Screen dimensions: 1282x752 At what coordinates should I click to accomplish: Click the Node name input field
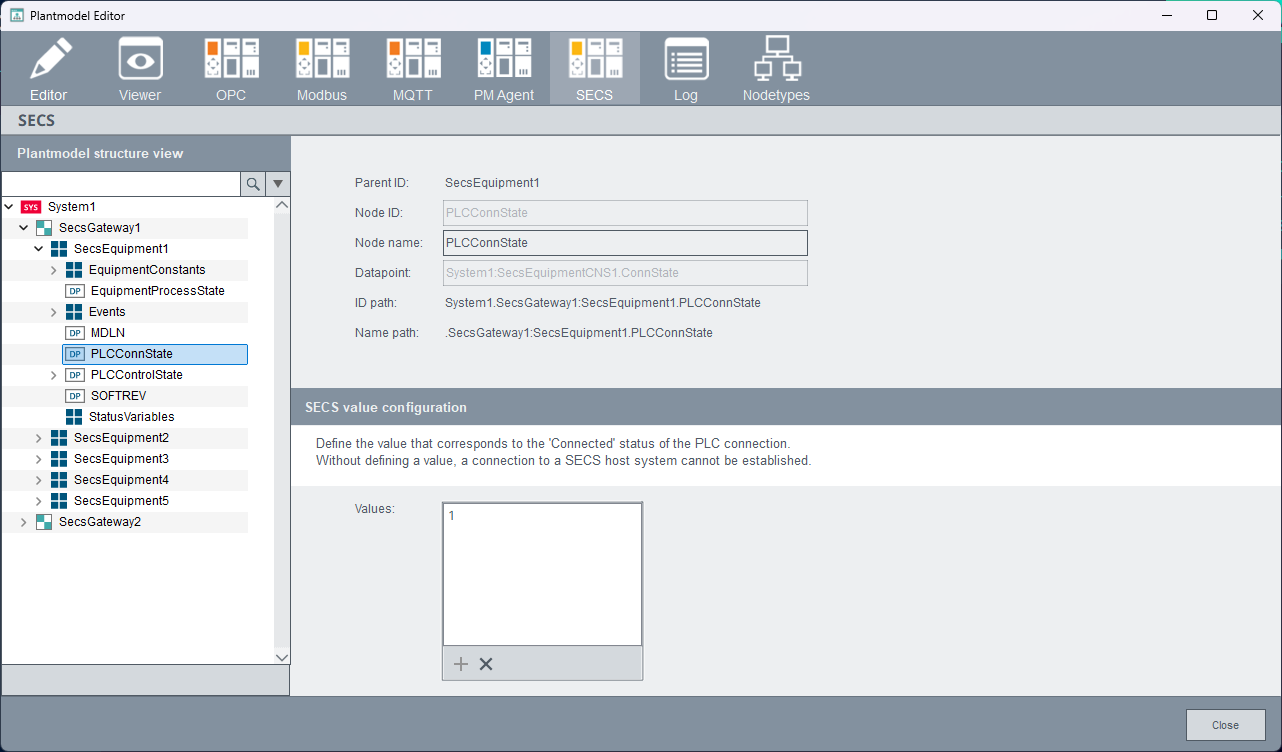(x=625, y=243)
